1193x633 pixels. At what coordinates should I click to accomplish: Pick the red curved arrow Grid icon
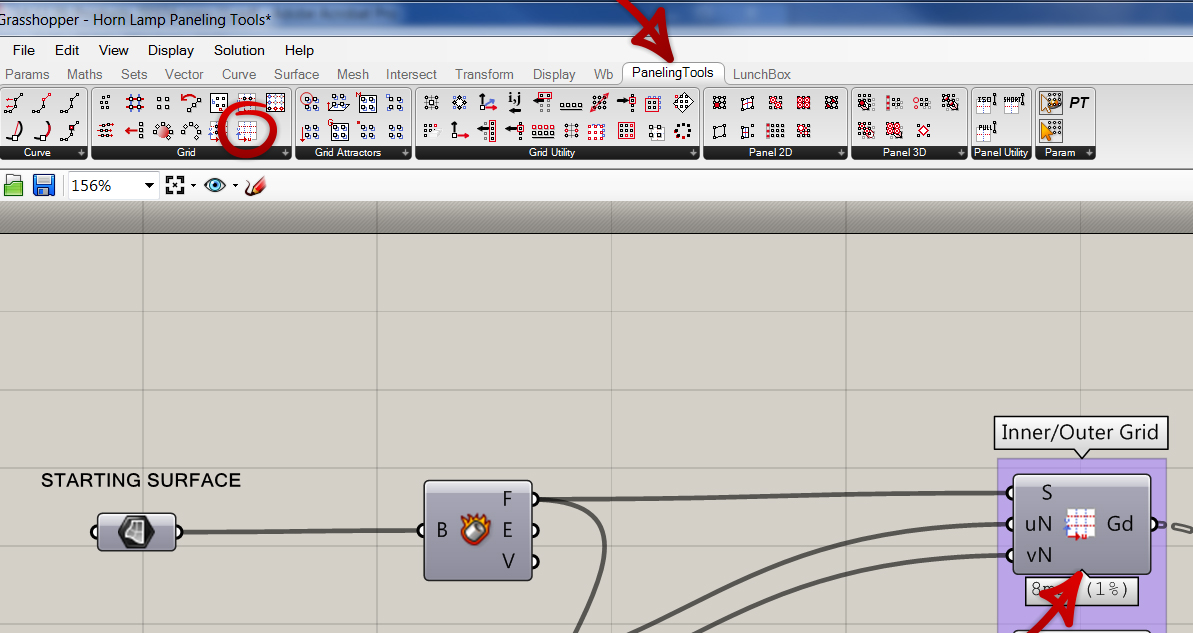coord(191,102)
